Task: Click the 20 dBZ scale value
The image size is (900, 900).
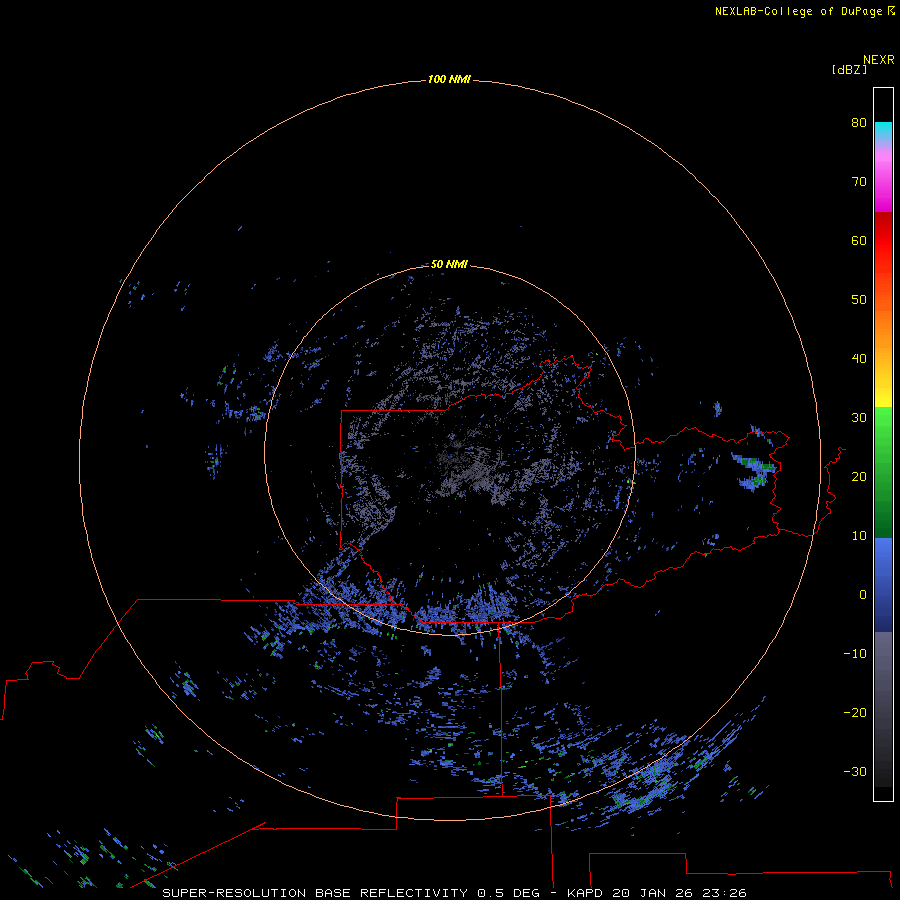Action: pyautogui.click(x=859, y=476)
